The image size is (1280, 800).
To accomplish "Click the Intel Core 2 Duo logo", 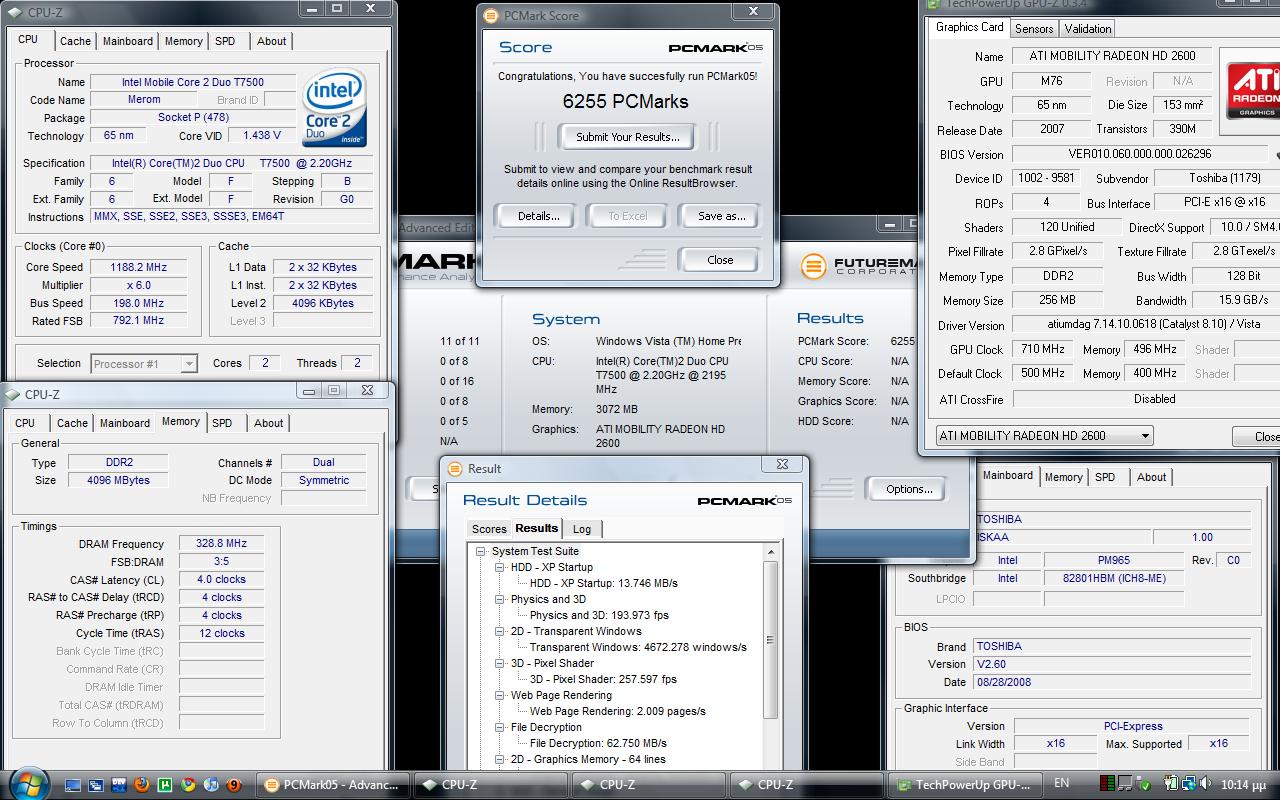I will tap(334, 107).
